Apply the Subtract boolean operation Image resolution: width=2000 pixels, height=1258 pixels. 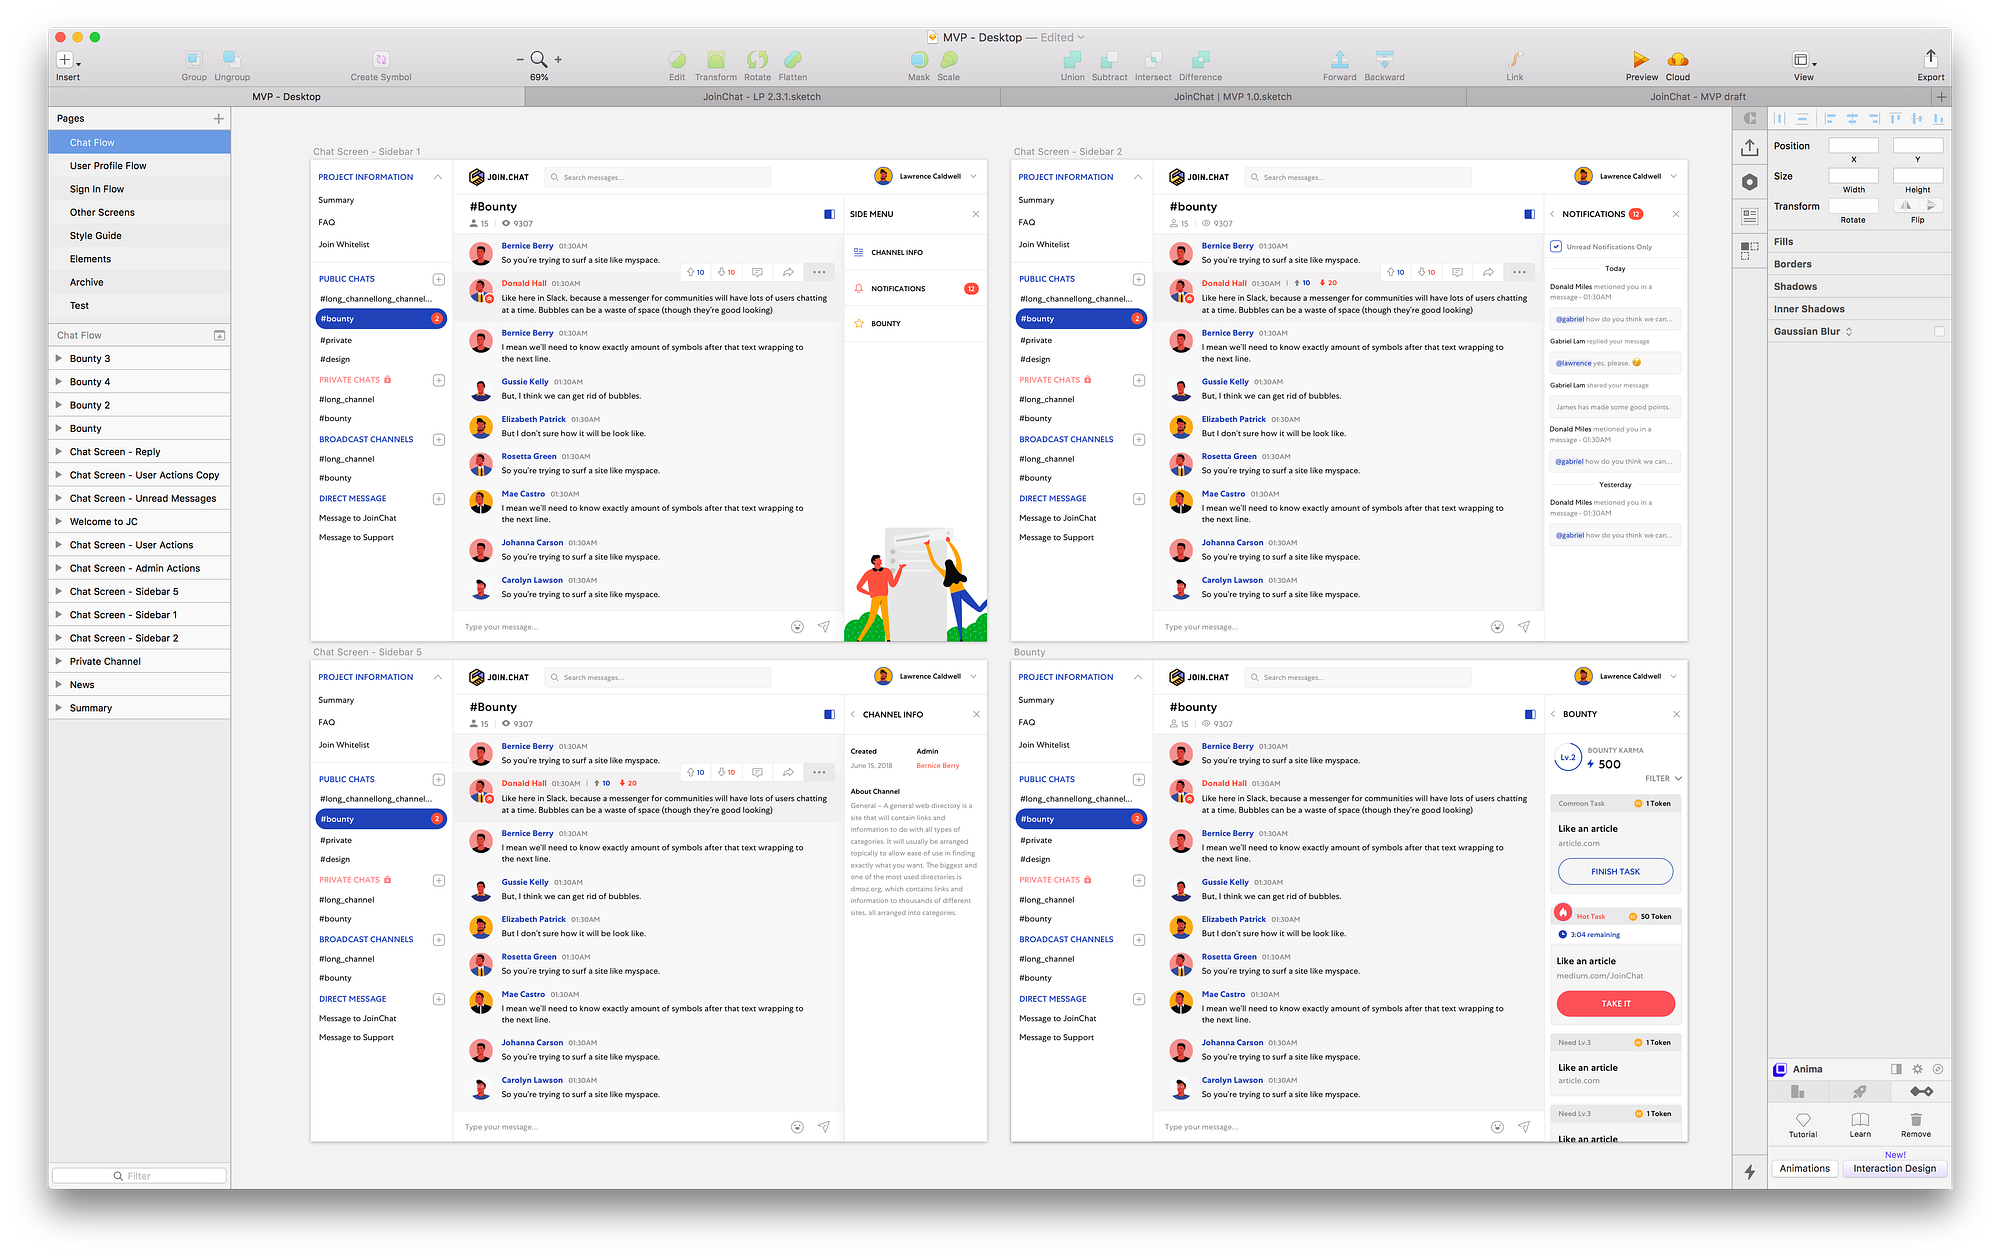pyautogui.click(x=1109, y=60)
